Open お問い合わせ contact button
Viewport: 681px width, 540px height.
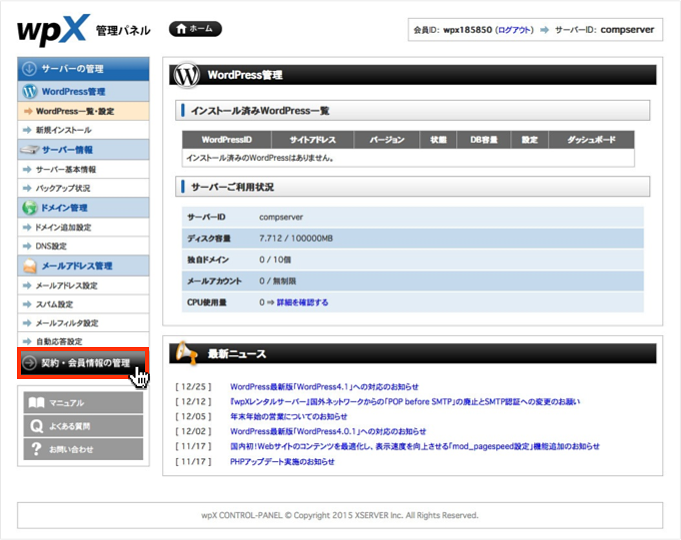click(x=83, y=449)
